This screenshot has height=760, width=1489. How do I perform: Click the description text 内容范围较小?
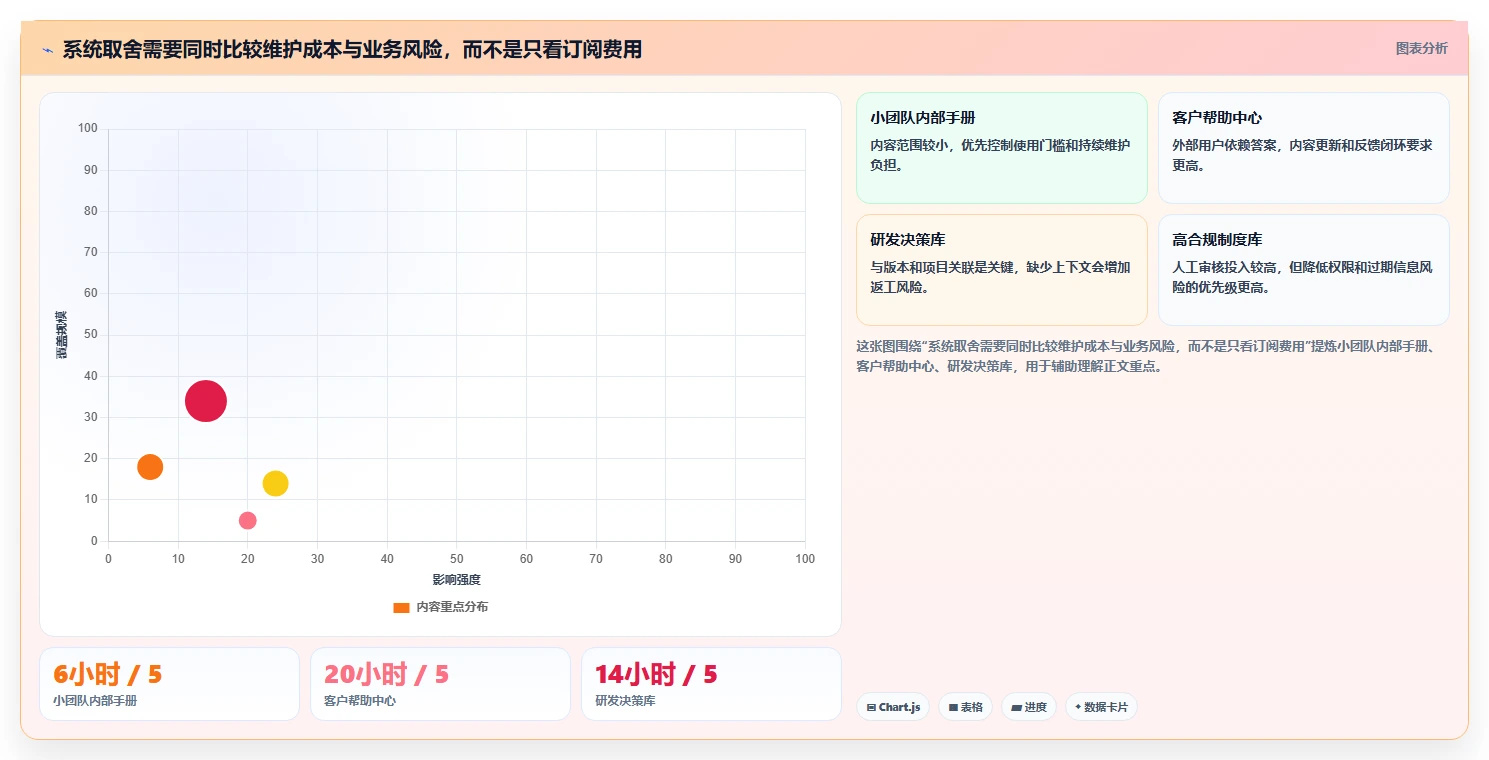1001,155
